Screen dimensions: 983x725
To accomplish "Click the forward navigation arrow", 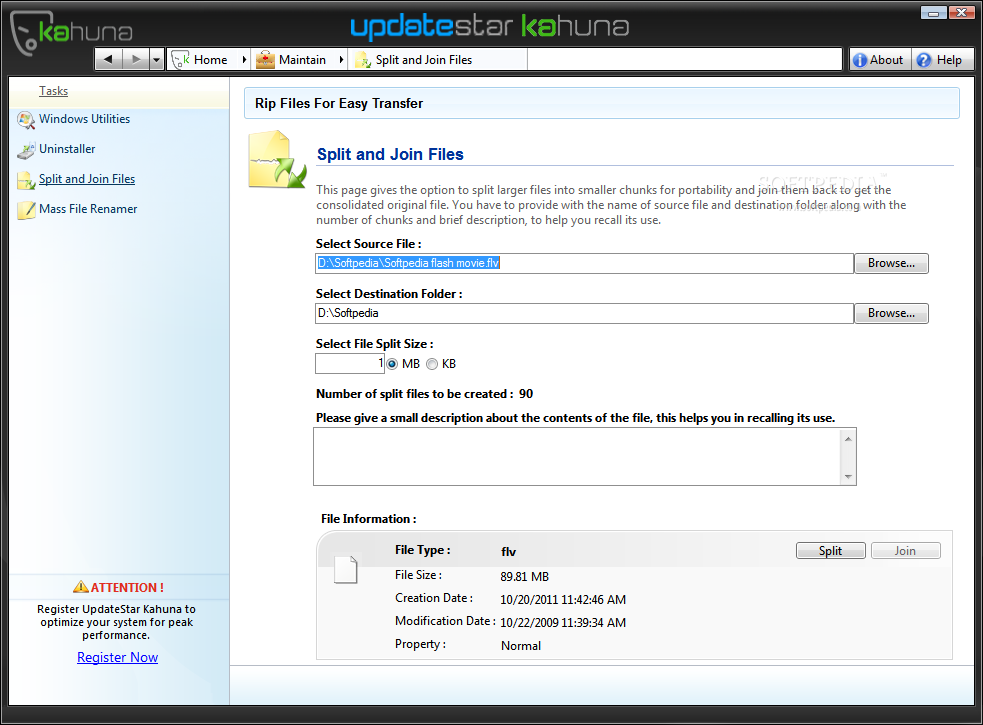I will click(135, 60).
